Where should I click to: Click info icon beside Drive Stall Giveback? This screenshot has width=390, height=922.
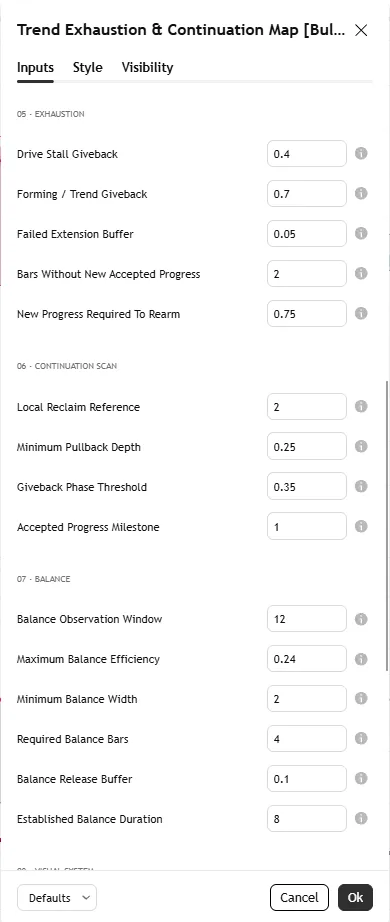point(361,153)
